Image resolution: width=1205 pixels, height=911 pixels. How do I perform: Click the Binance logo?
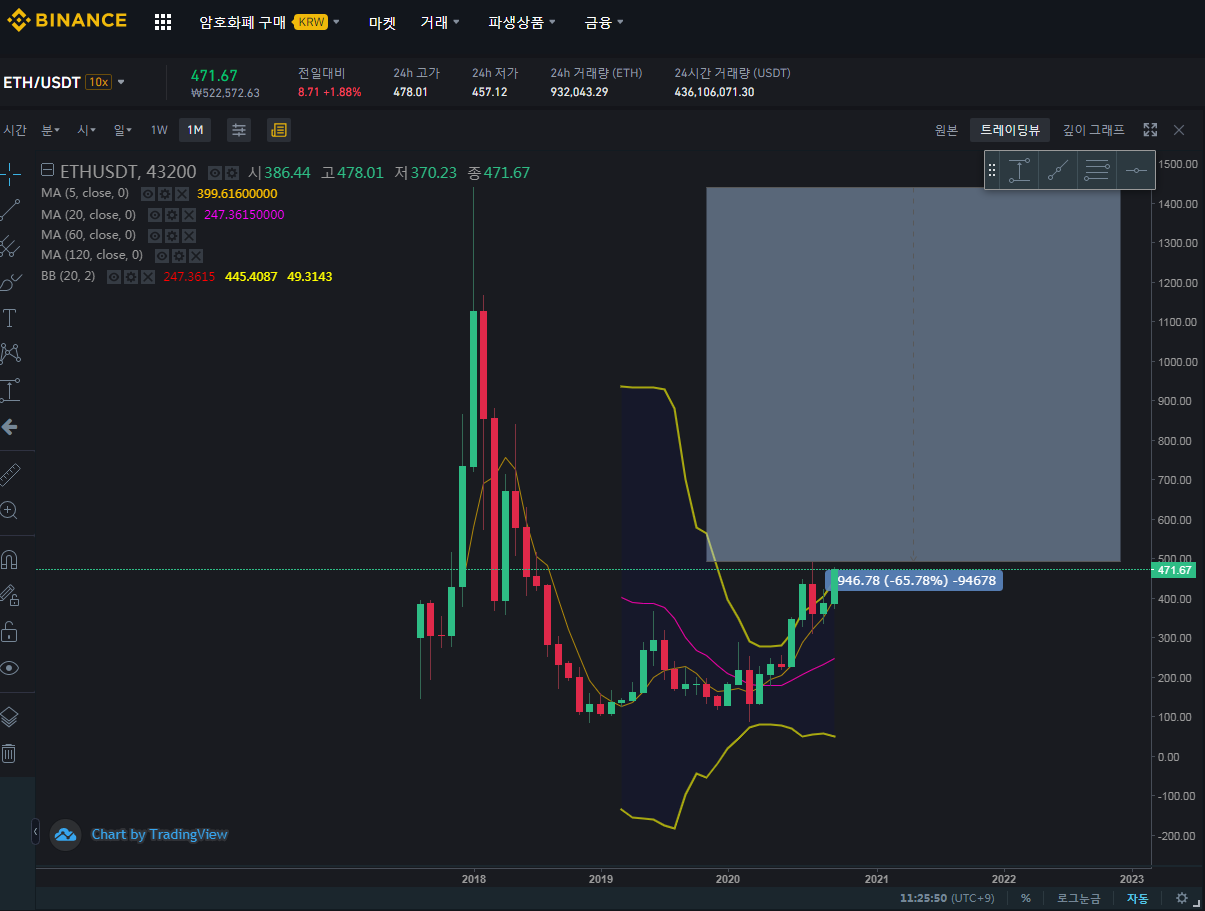[67, 20]
